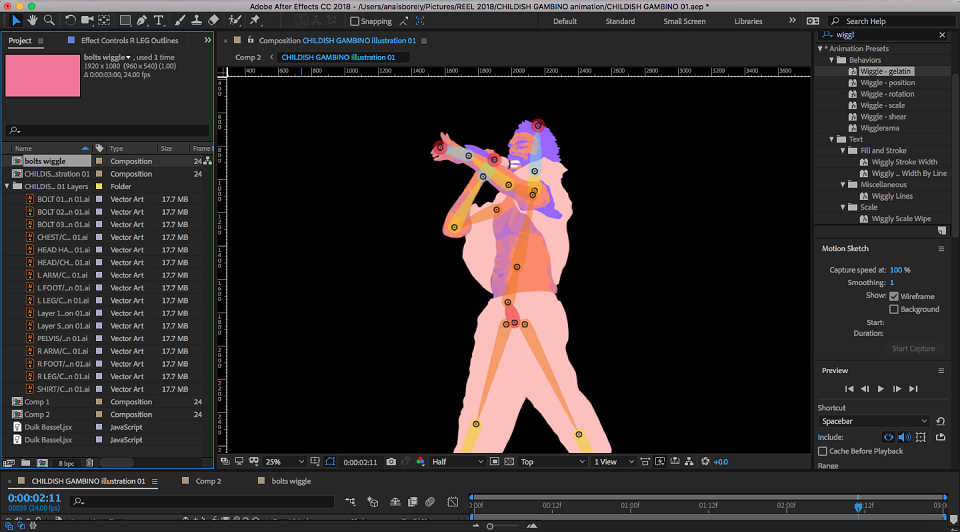Toggle include video eye in Preview
Image resolution: width=960 pixels, height=532 pixels.
point(888,437)
